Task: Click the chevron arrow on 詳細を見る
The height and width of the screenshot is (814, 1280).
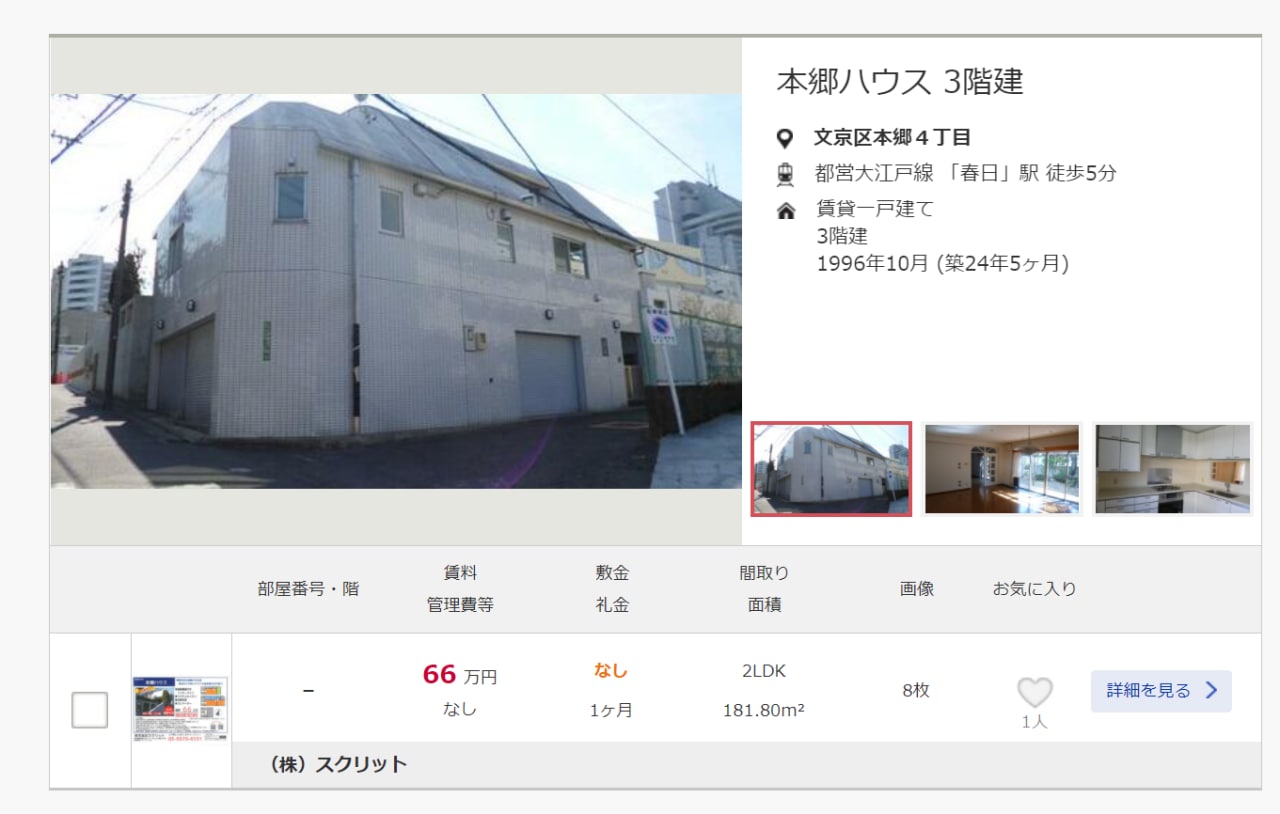Action: [1212, 690]
